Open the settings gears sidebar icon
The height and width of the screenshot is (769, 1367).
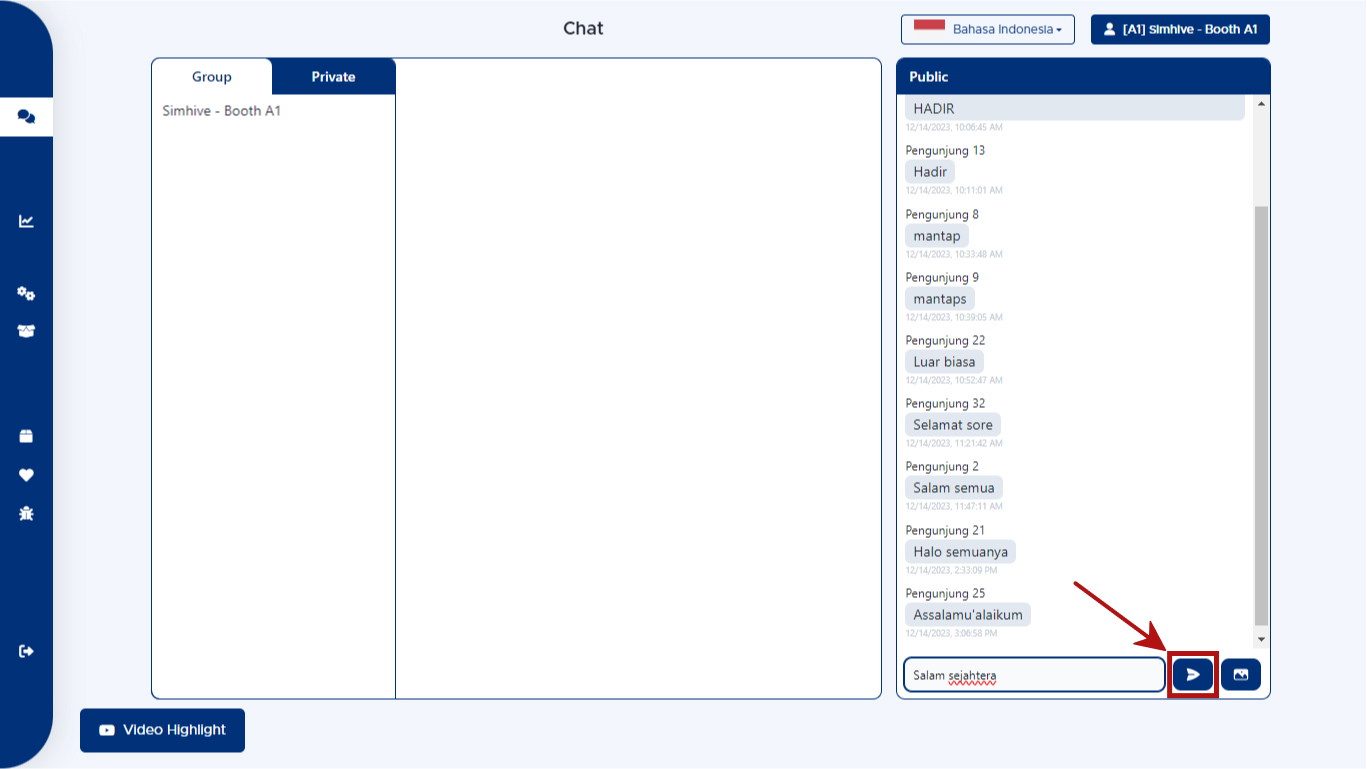click(x=26, y=293)
